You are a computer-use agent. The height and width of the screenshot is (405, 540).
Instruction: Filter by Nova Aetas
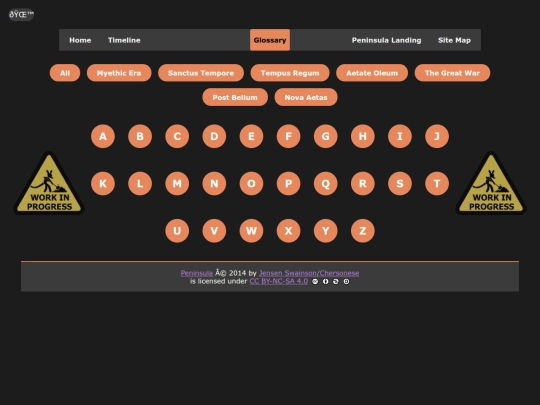(x=306, y=97)
